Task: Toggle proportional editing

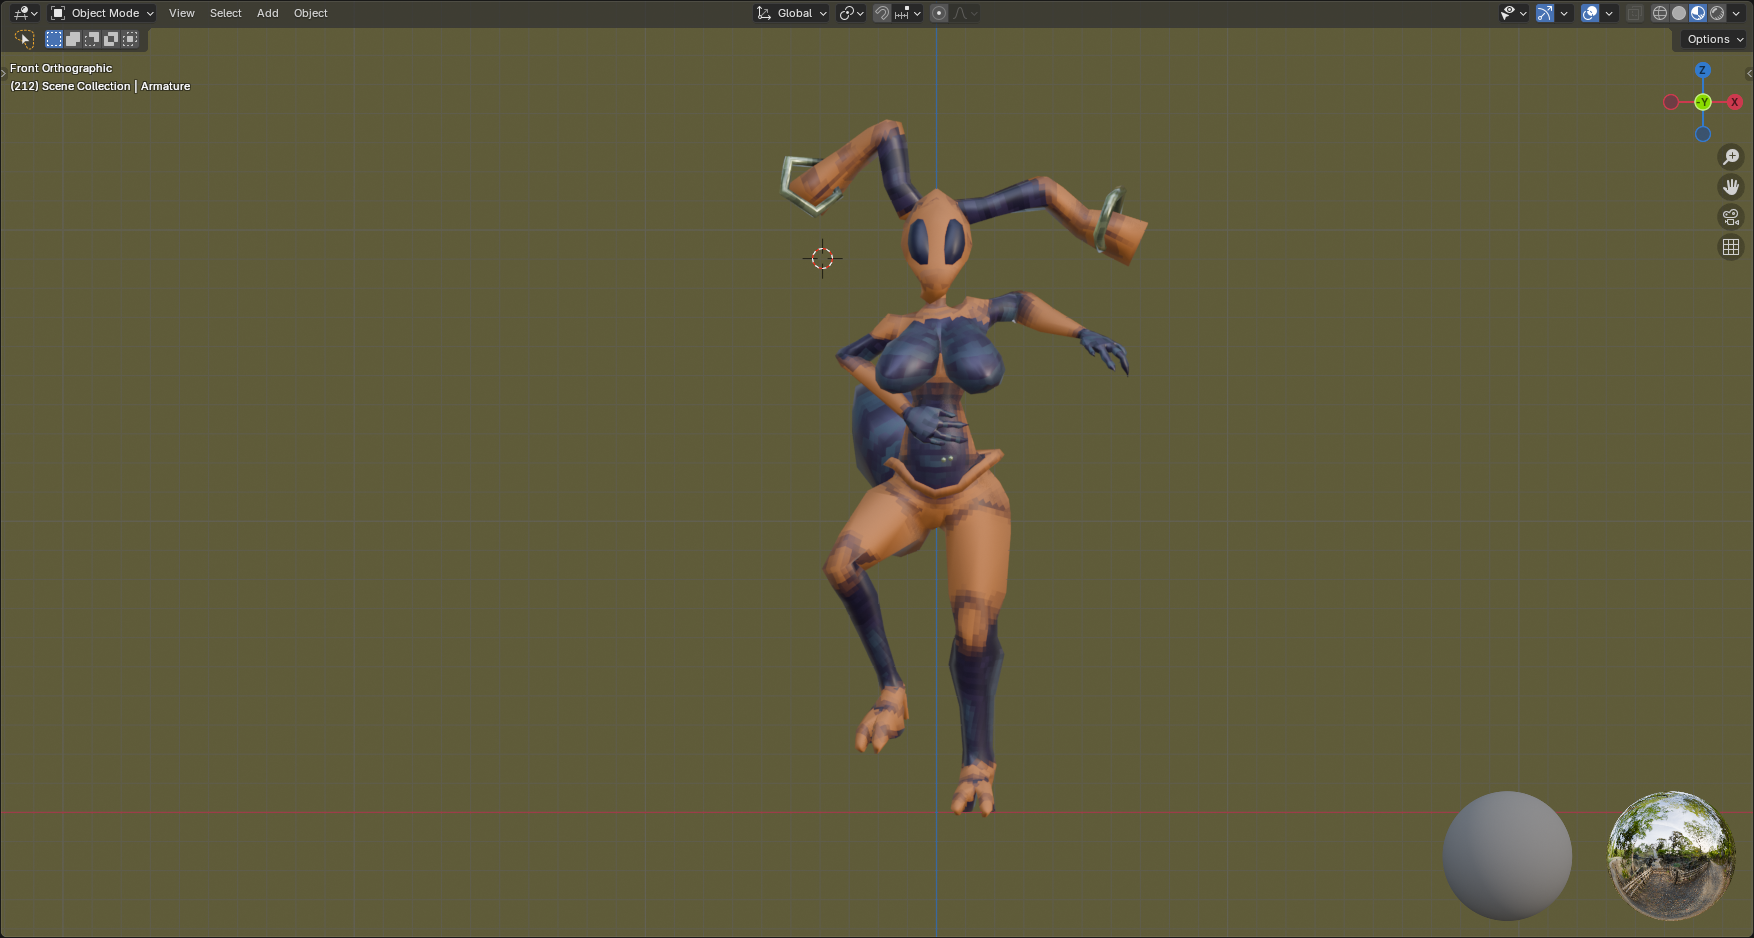Action: tap(939, 13)
